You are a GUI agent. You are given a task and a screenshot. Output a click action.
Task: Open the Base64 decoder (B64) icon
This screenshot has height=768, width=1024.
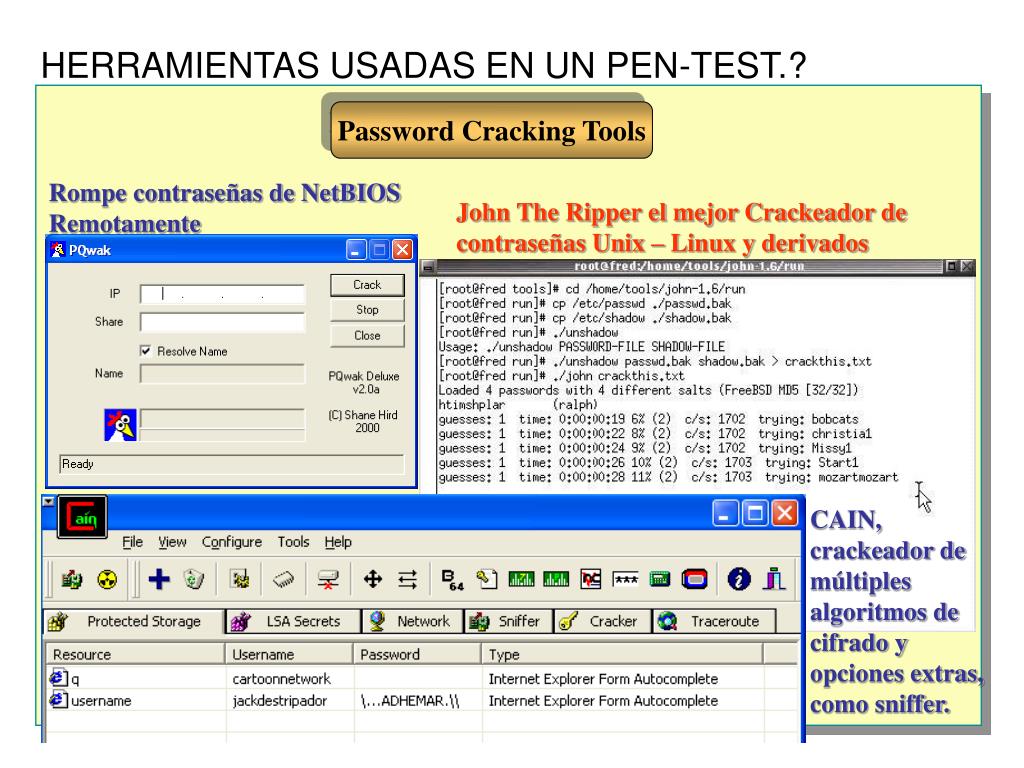pos(452,580)
